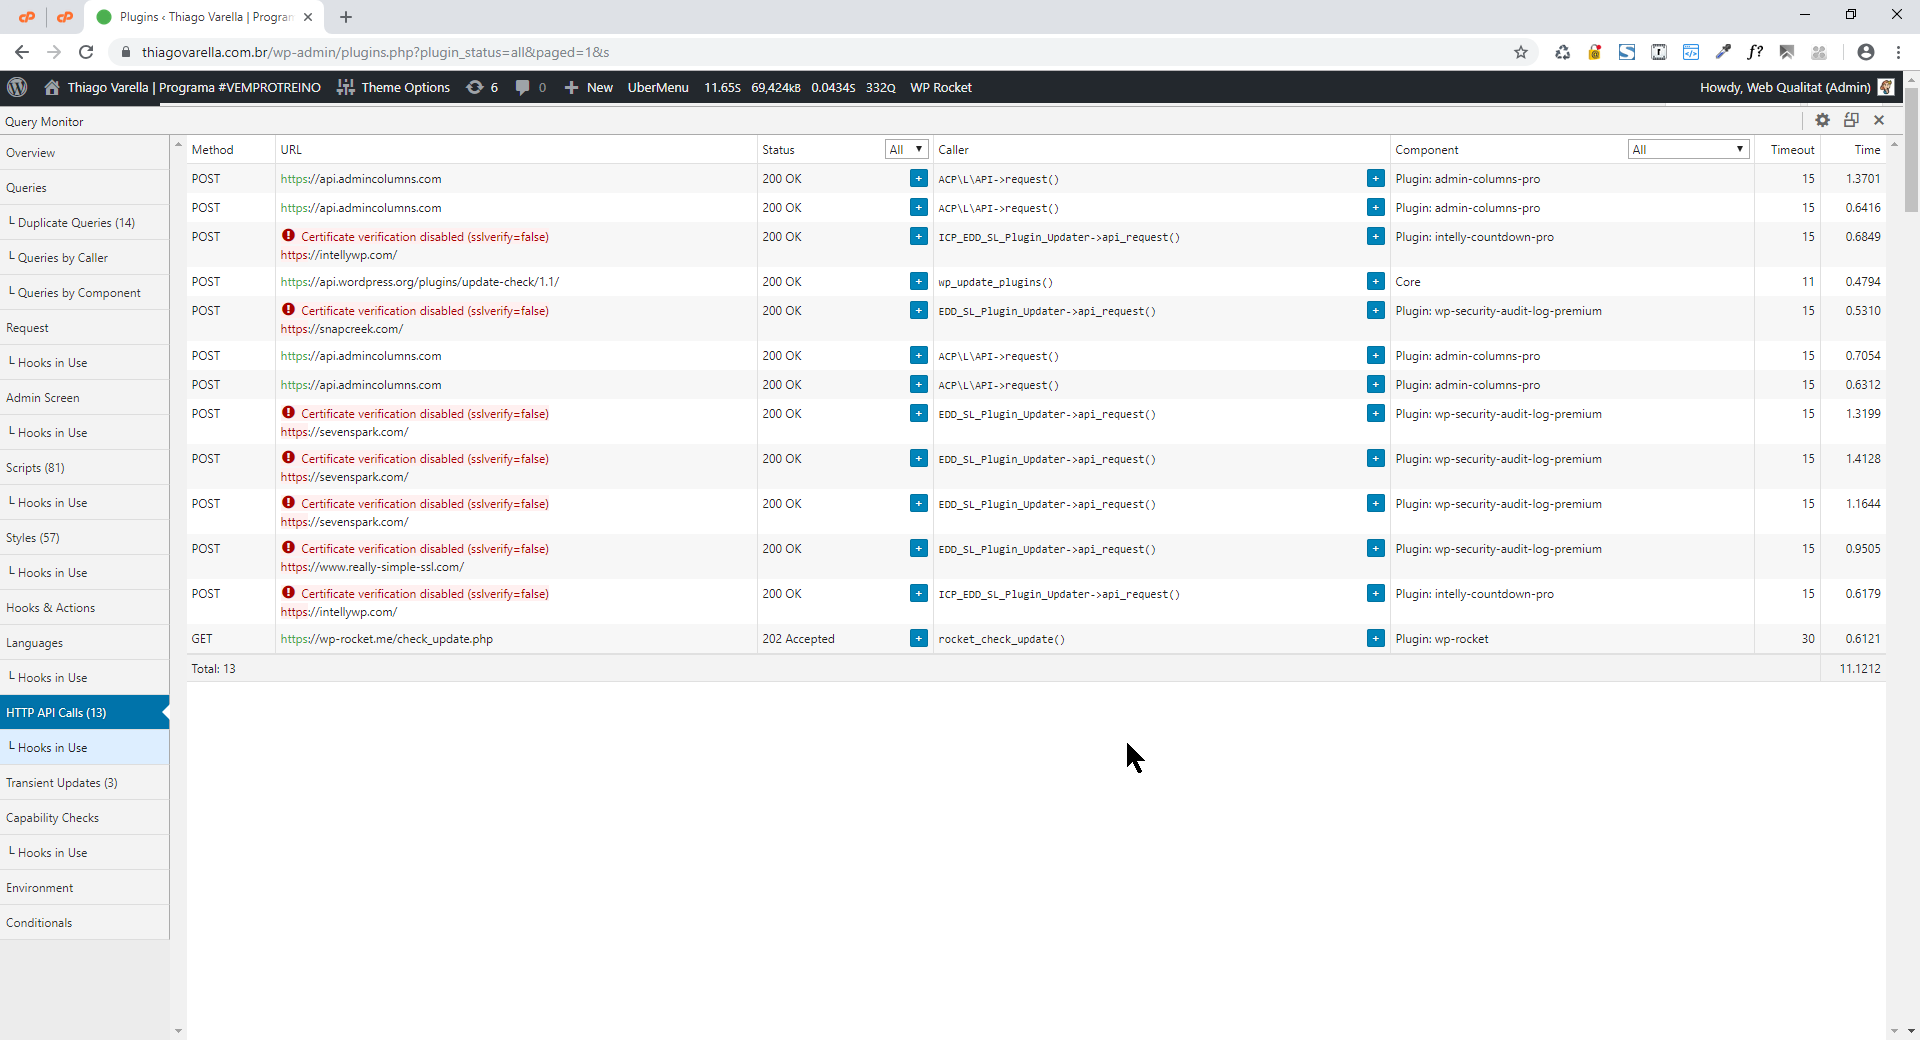This screenshot has width=1920, height=1040.
Task: Open the updates icon showing 6
Action: [x=482, y=87]
